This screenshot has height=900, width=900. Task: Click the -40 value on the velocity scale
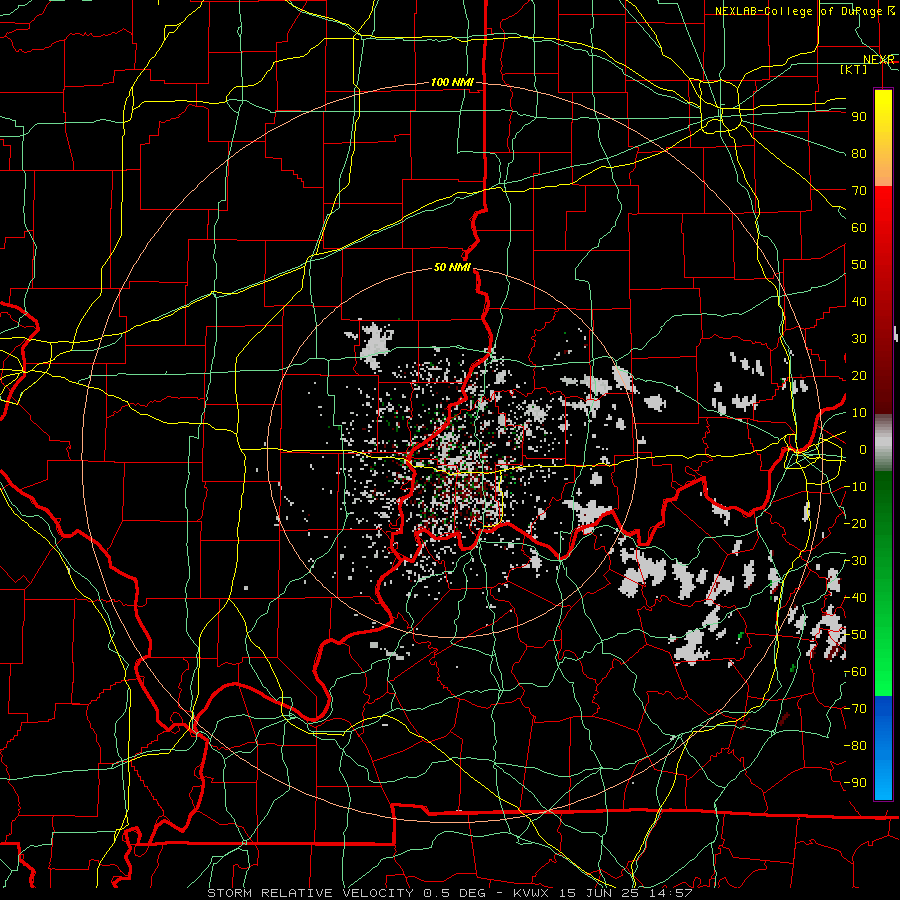(x=855, y=598)
